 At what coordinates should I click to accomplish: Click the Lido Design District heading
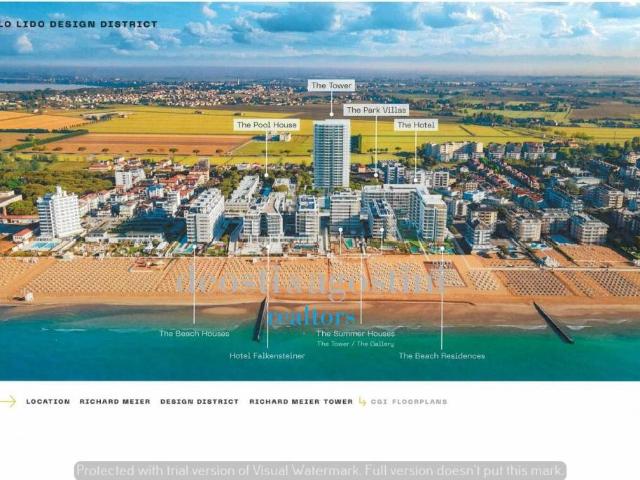[x=79, y=24]
